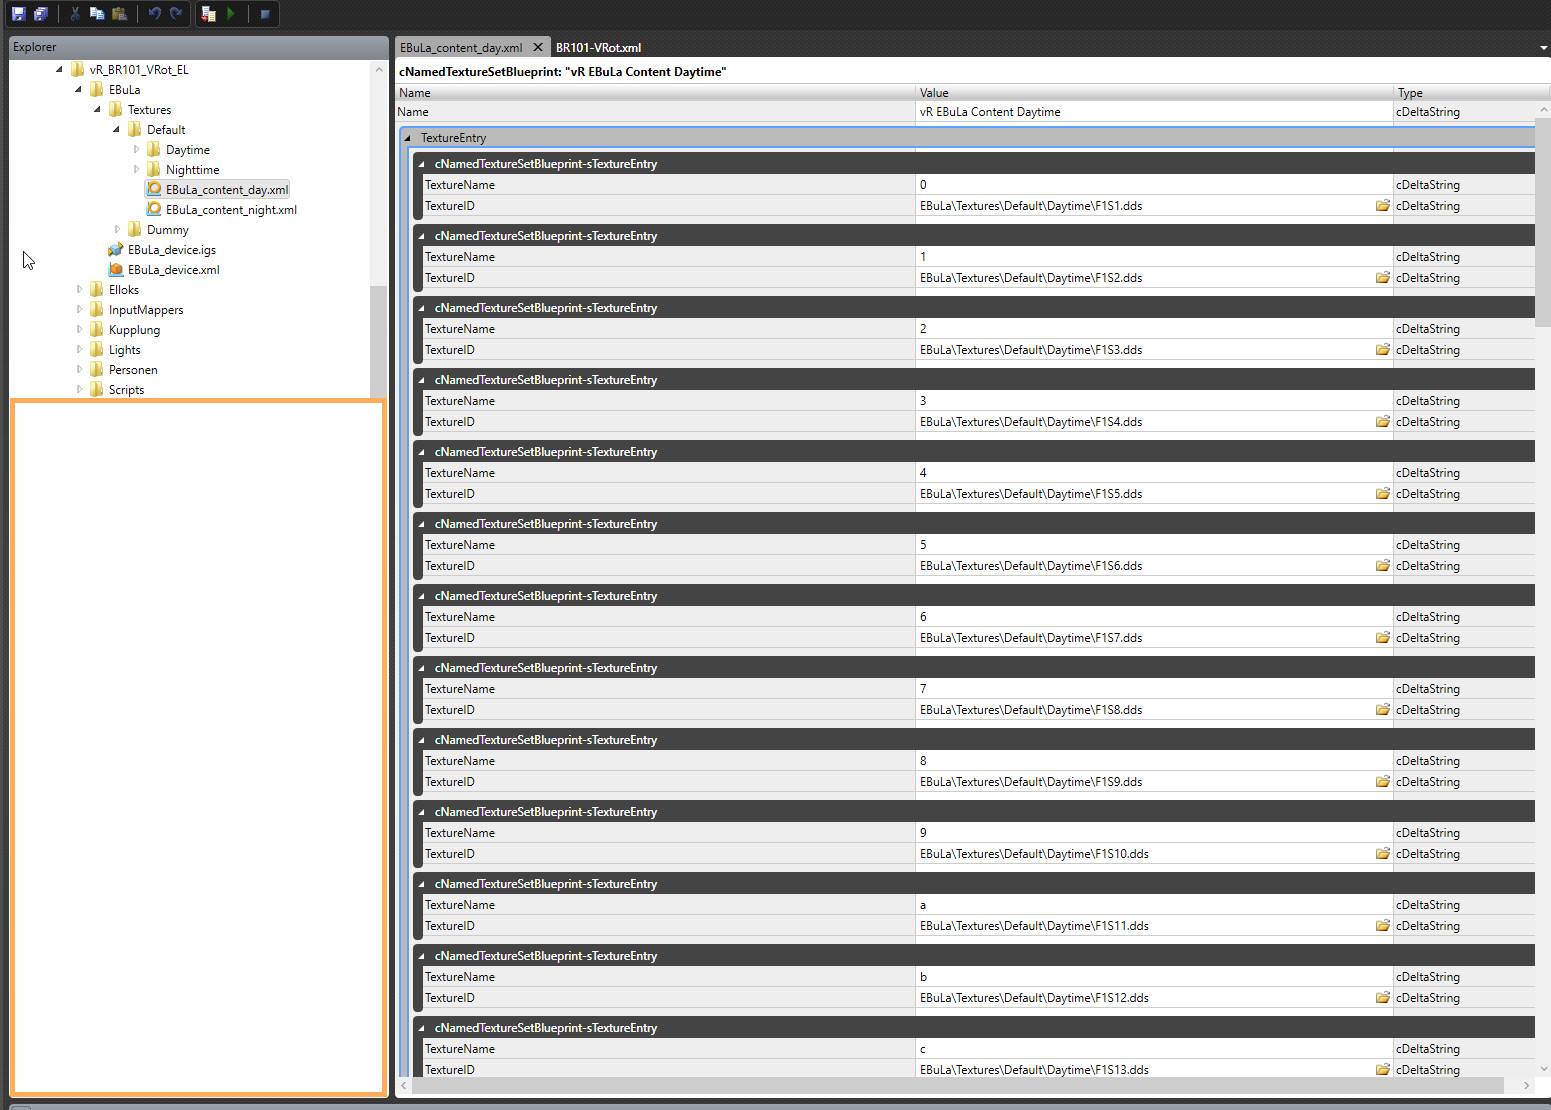Image resolution: width=1551 pixels, height=1110 pixels.
Task: Browse for file on the F1S12.dds row
Action: click(1382, 998)
